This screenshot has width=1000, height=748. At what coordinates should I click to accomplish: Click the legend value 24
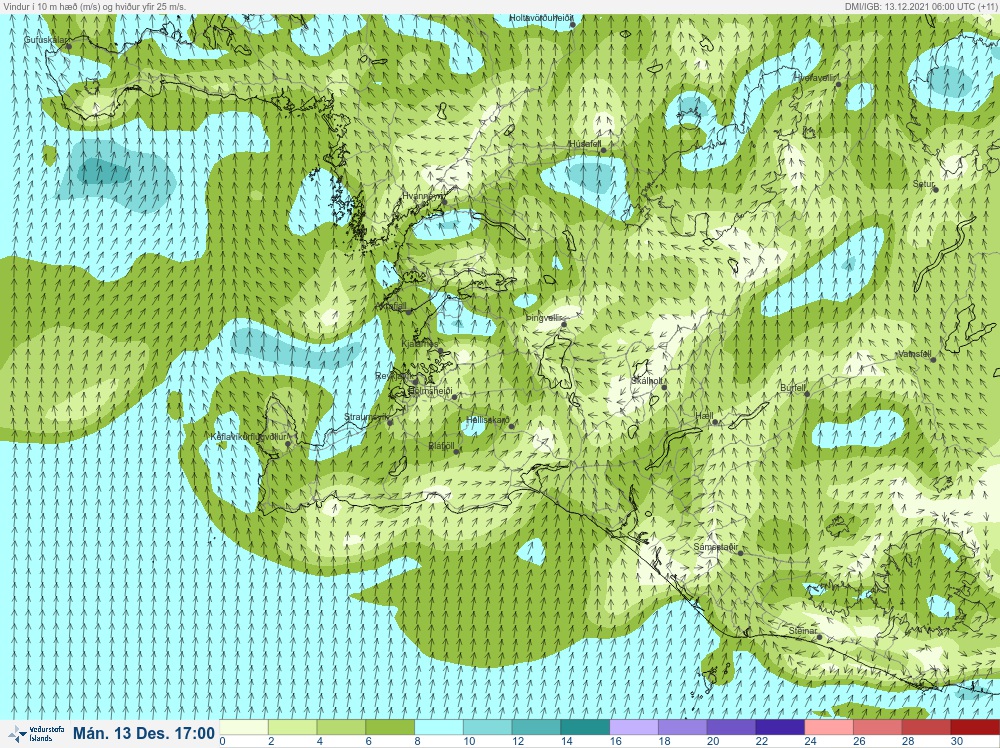810,741
